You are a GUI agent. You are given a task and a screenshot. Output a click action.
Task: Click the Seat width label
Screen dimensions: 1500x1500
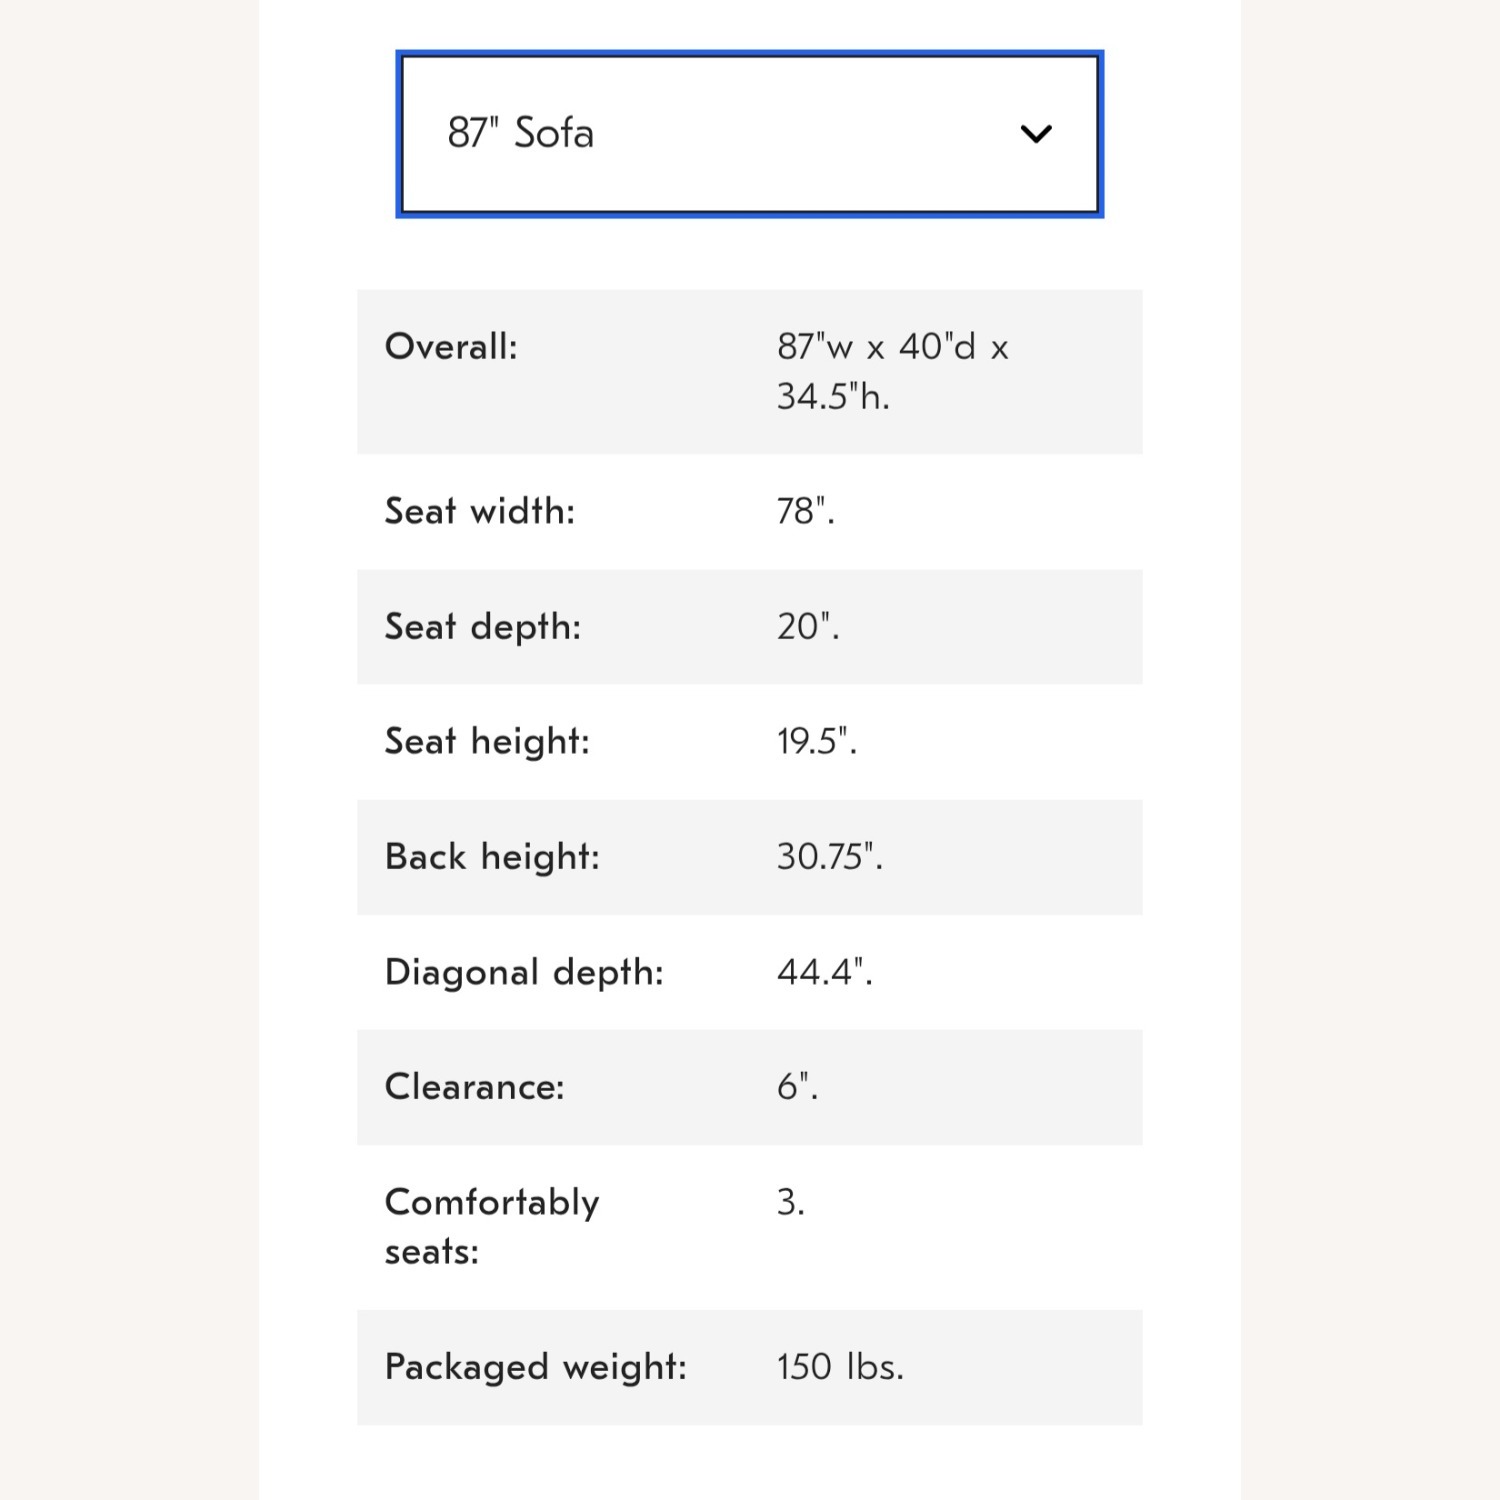[480, 511]
